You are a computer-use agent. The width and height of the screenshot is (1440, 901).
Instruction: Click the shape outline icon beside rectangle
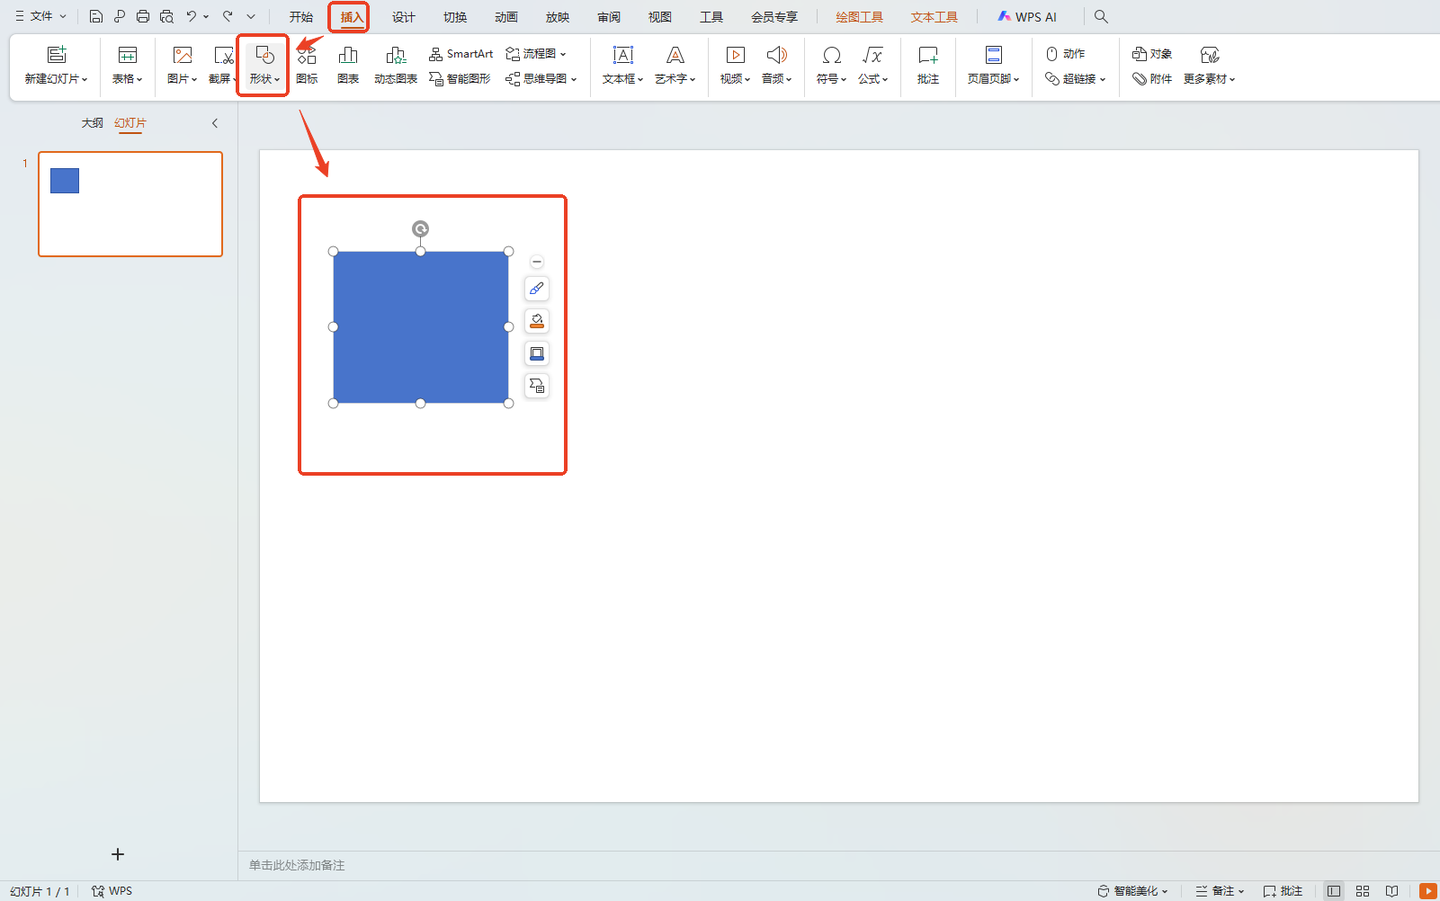tap(537, 353)
